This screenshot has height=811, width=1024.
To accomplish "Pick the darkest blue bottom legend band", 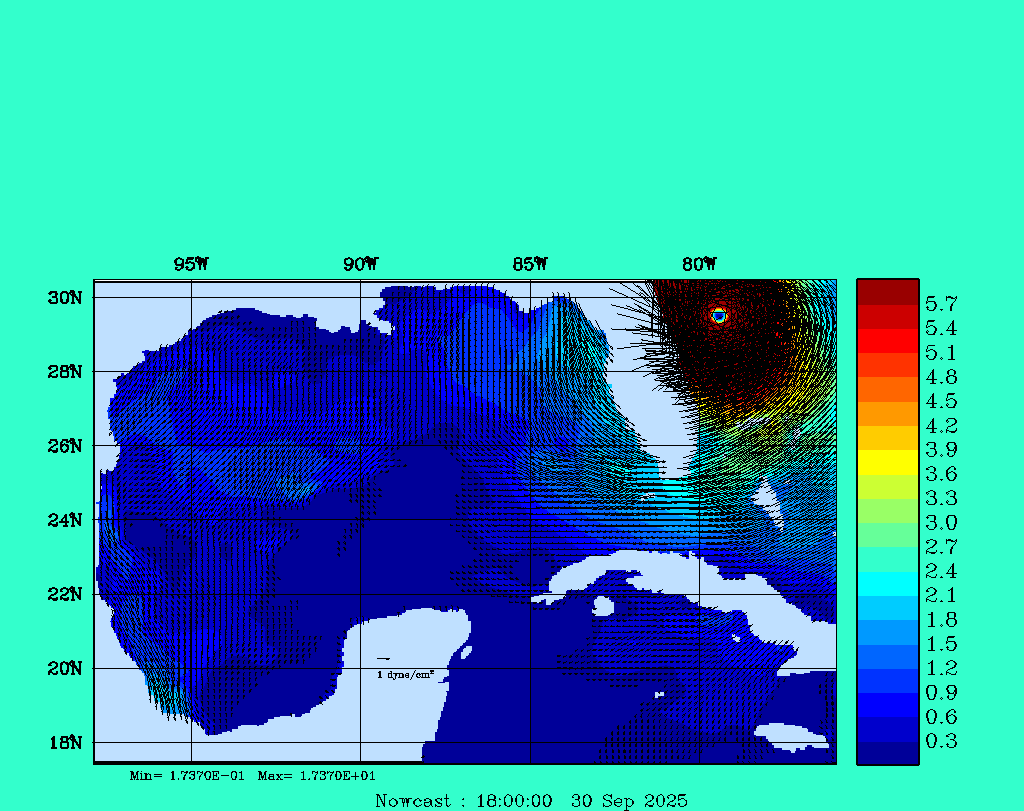I will [x=887, y=753].
